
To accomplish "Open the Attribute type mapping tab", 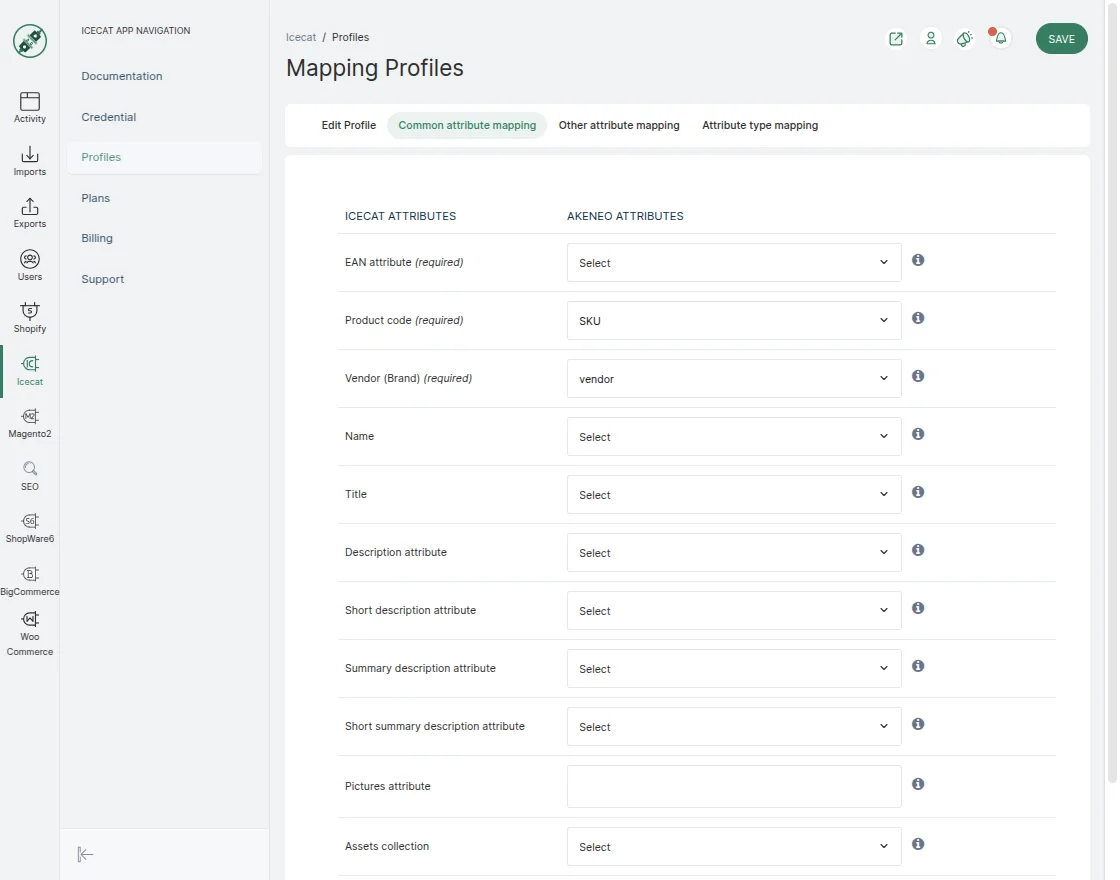I will (x=758, y=125).
